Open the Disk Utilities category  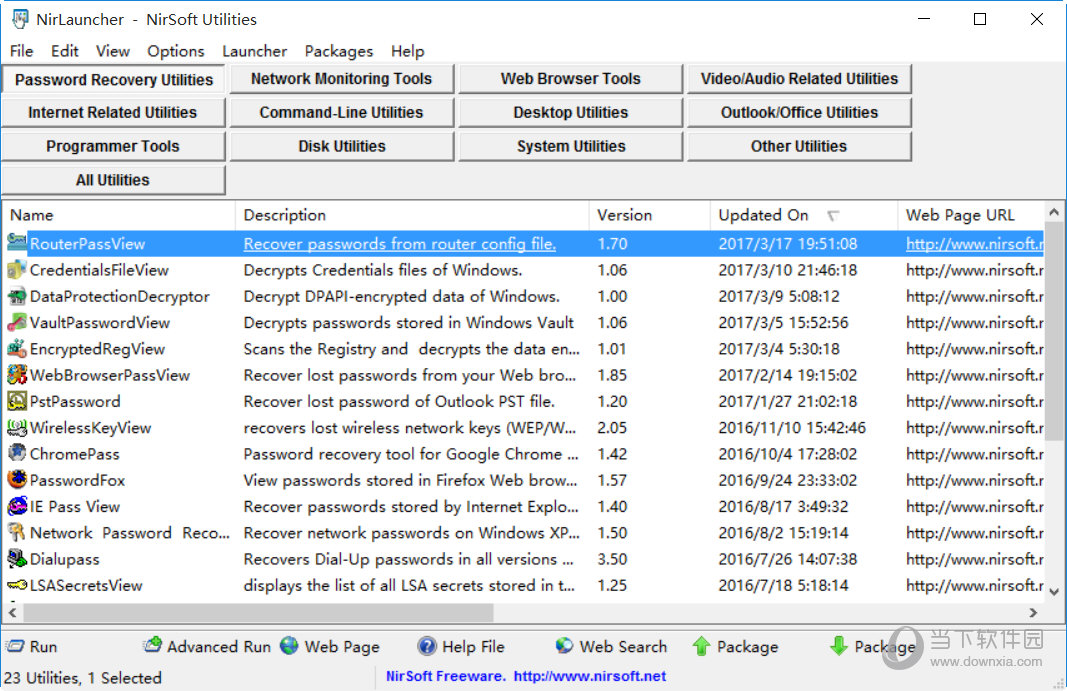342,146
